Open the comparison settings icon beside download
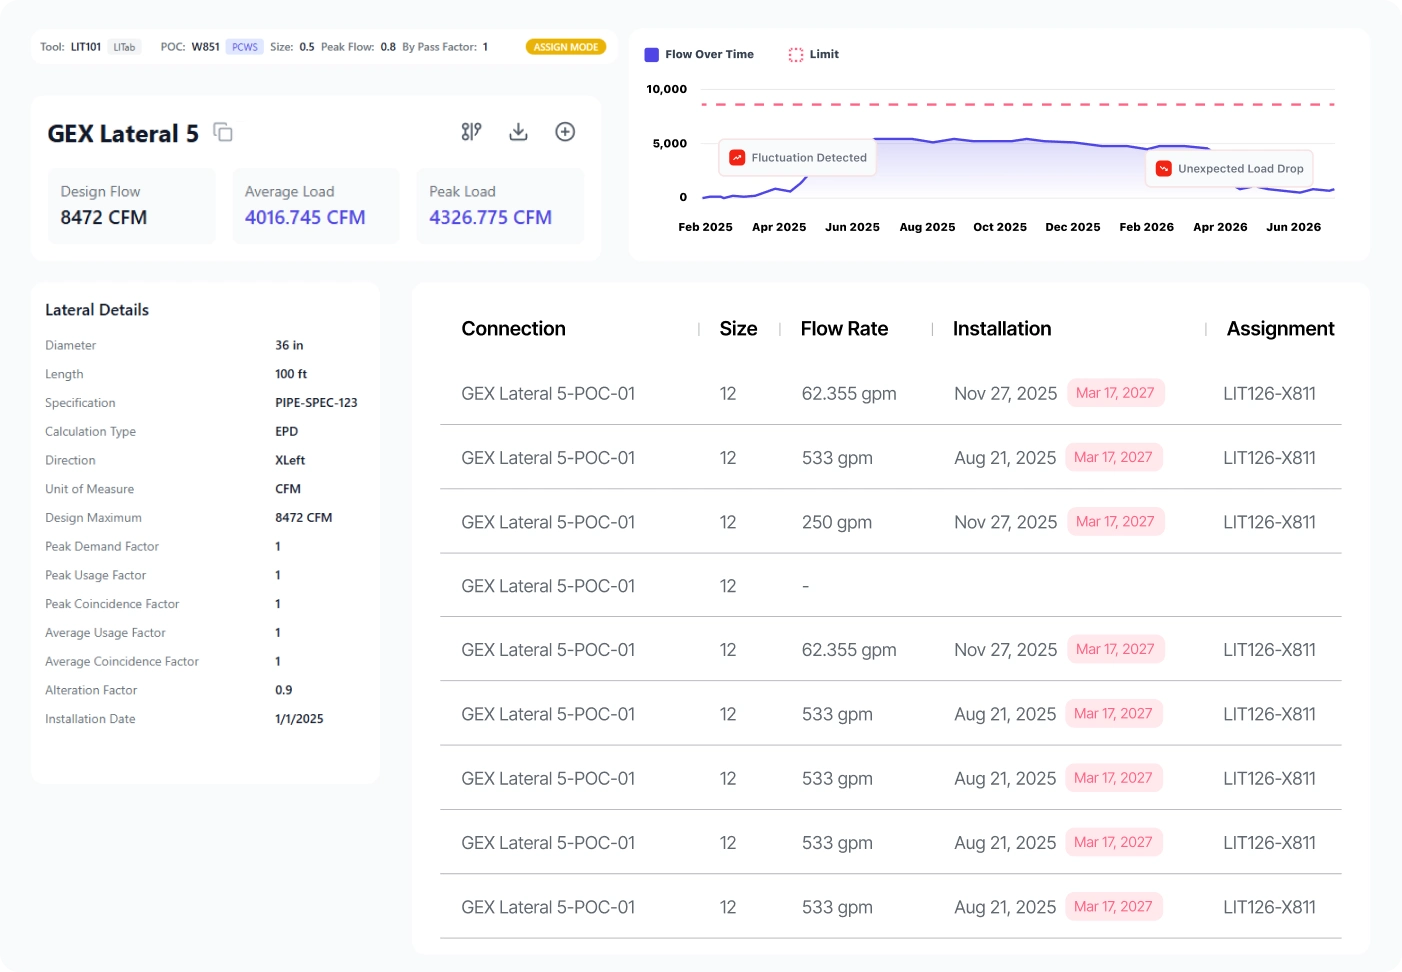The width and height of the screenshot is (1402, 972). [x=471, y=131]
